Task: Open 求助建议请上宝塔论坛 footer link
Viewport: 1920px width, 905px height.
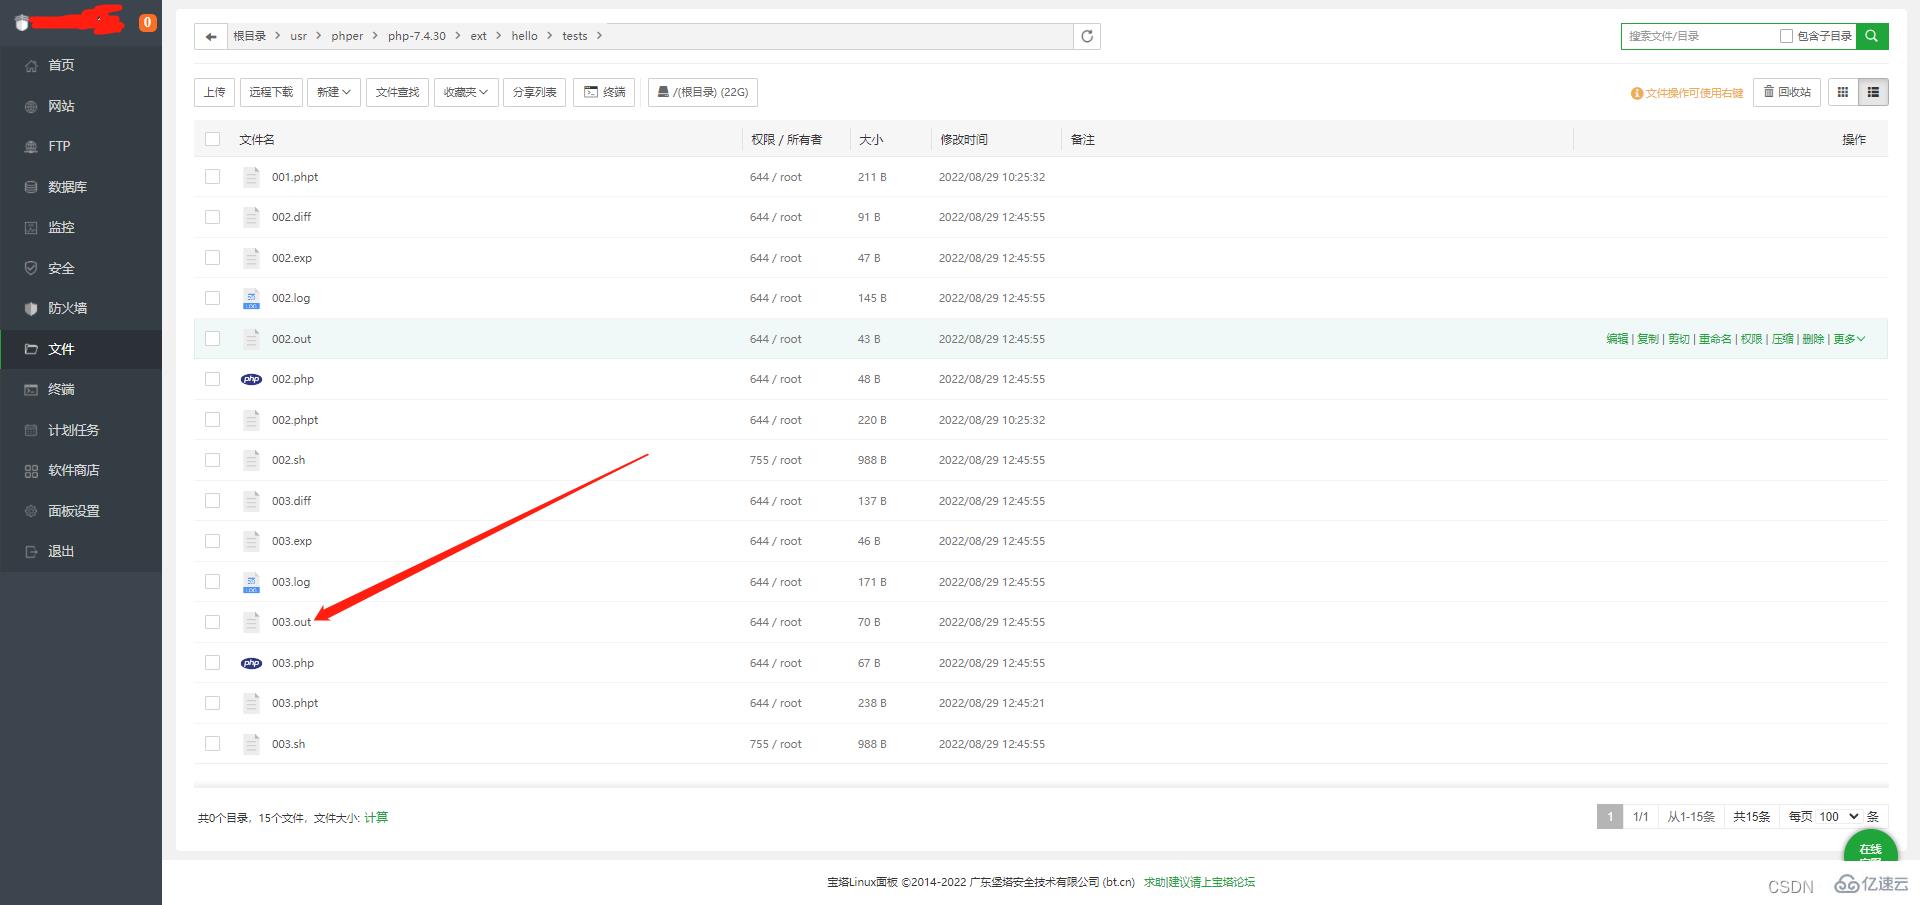Action: [x=1199, y=882]
